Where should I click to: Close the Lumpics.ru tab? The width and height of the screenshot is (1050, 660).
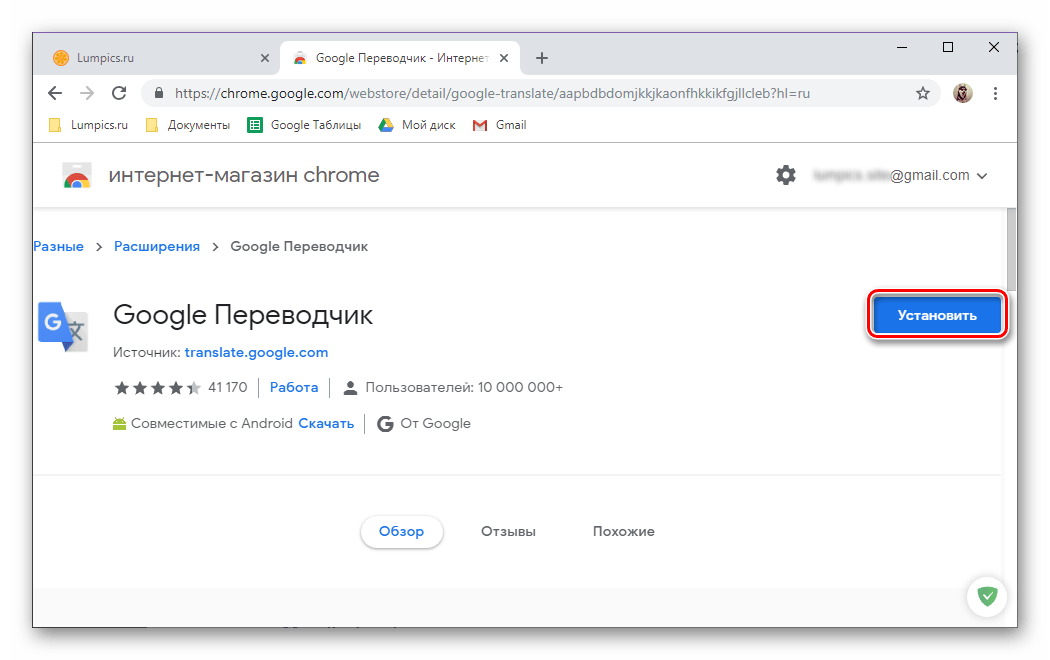coord(265,58)
